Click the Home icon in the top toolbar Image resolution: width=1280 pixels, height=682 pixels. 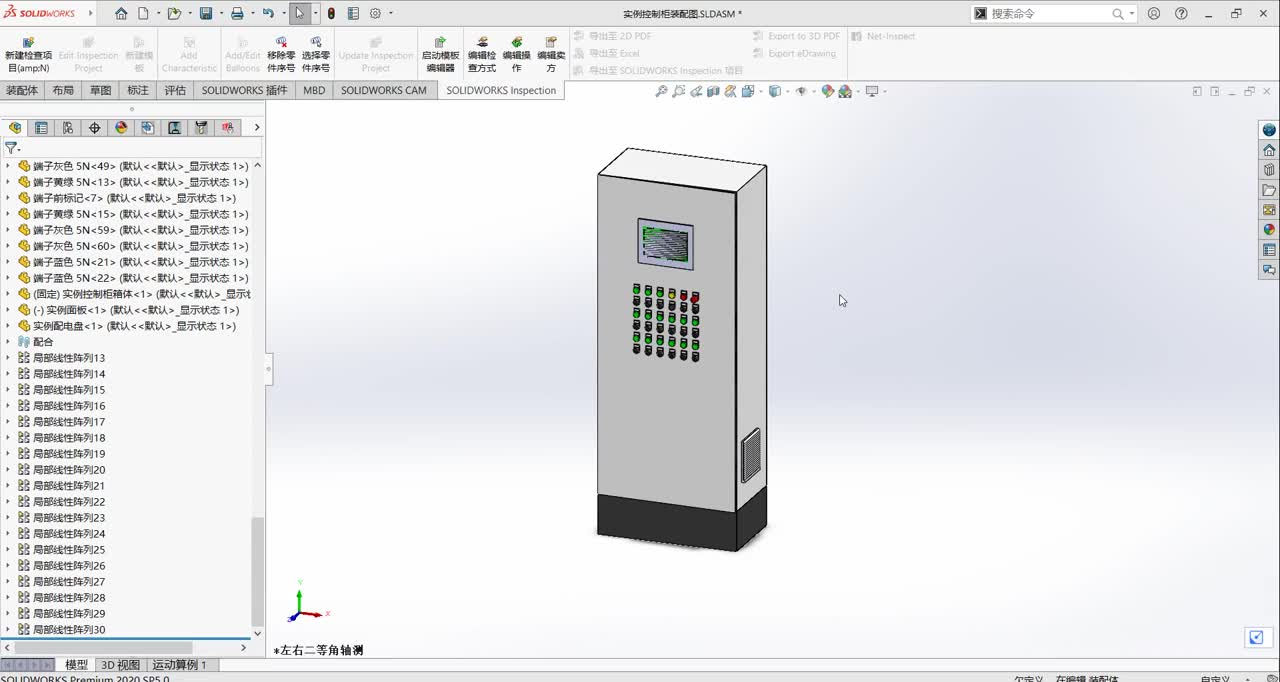[121, 14]
